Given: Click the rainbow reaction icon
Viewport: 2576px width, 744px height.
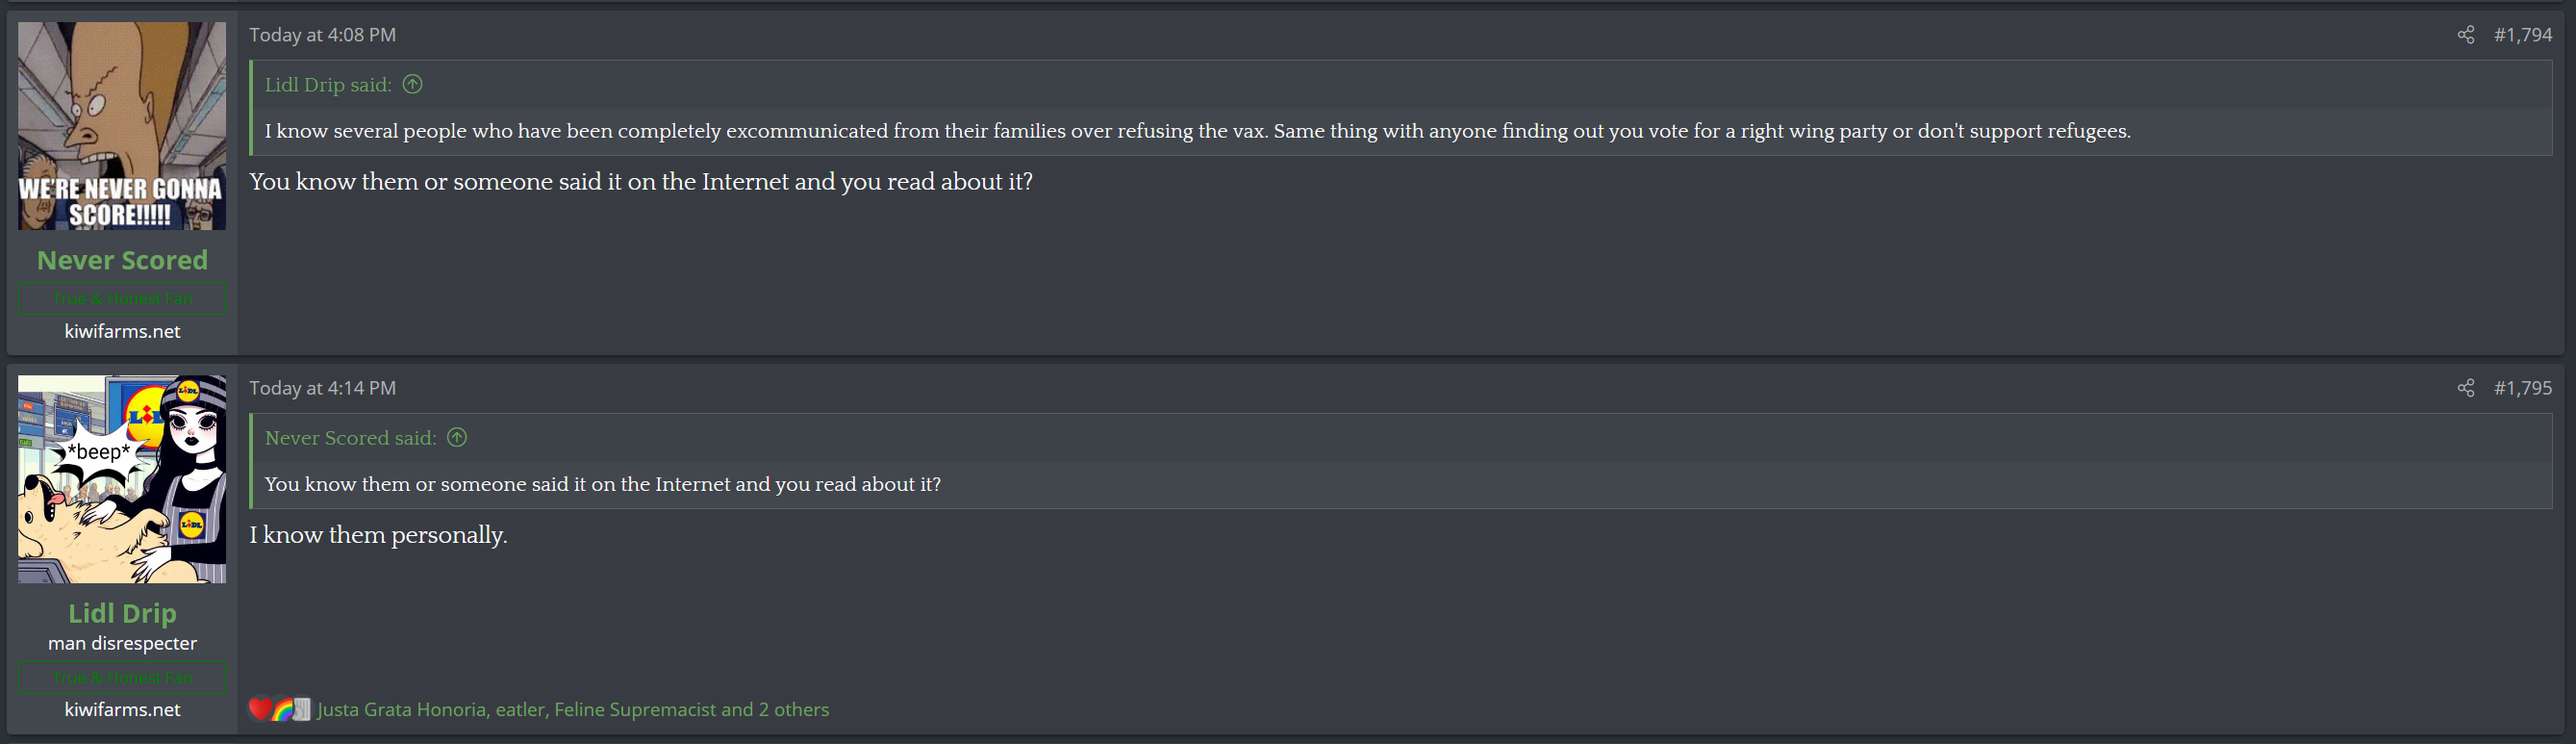Looking at the screenshot, I should click(x=282, y=709).
